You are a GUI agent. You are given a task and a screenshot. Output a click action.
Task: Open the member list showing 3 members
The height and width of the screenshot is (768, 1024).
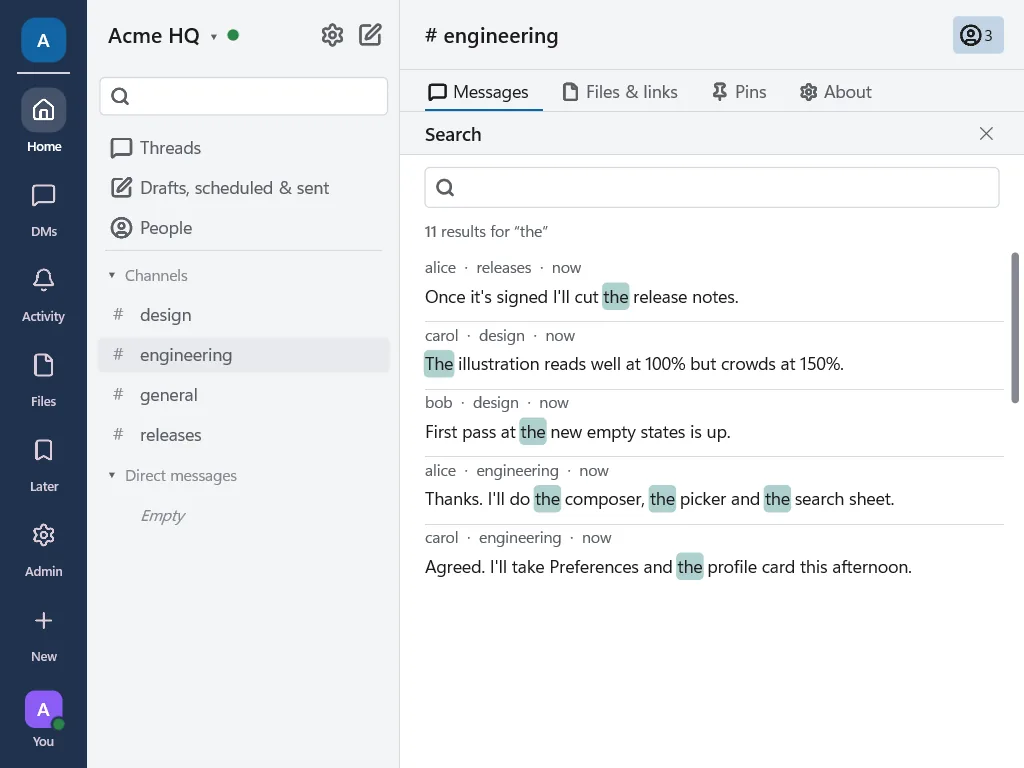tap(978, 35)
